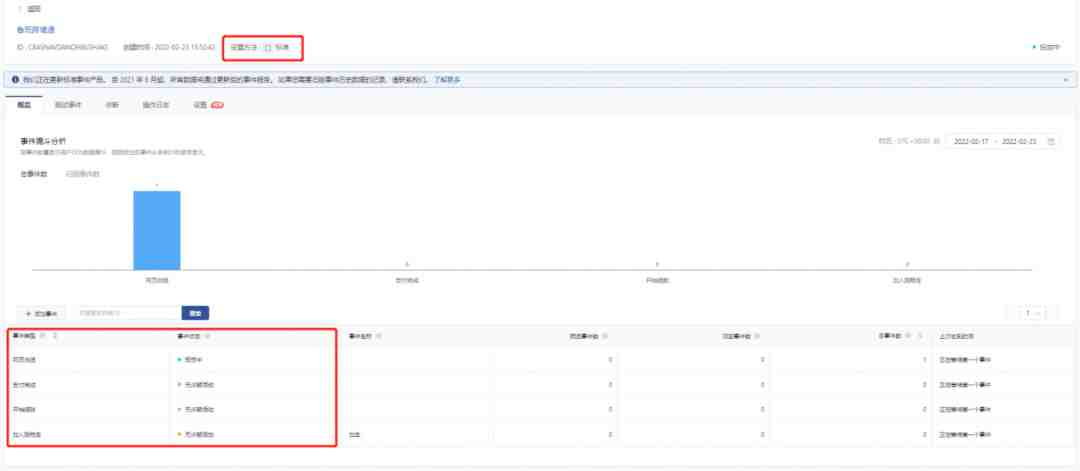This screenshot has height=471, width=1080.
Task: Click the sort arrows in the event type header
Action: click(x=55, y=336)
